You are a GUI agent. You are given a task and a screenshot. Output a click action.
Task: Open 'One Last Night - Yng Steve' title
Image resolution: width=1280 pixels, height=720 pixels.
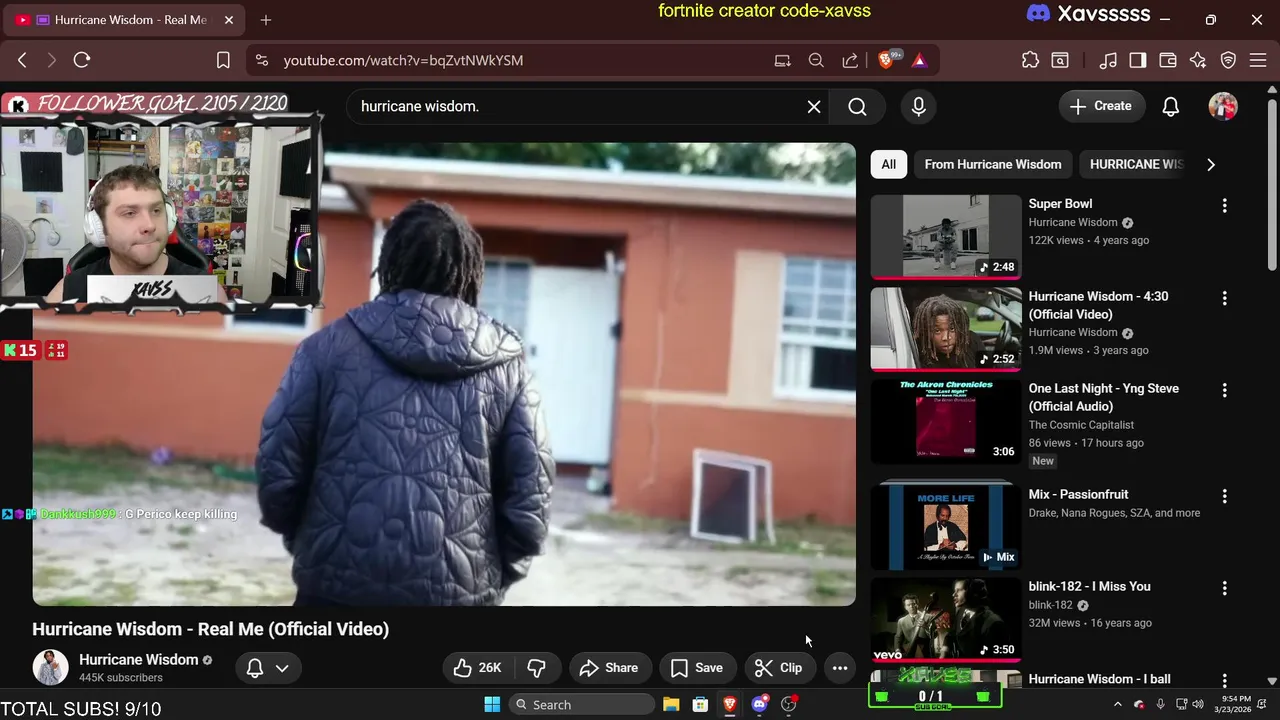(1103, 397)
